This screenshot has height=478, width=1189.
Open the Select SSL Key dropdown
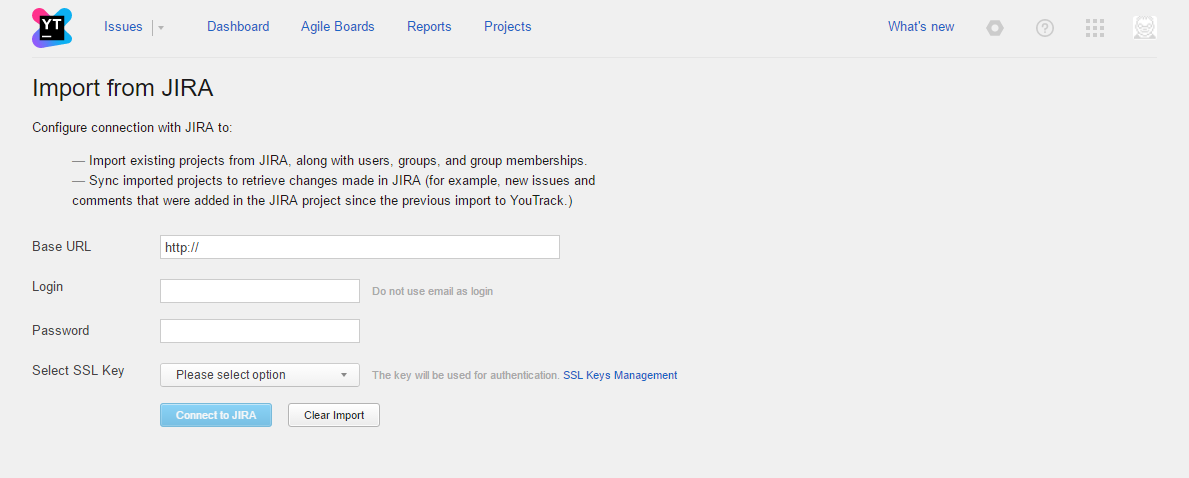(260, 375)
